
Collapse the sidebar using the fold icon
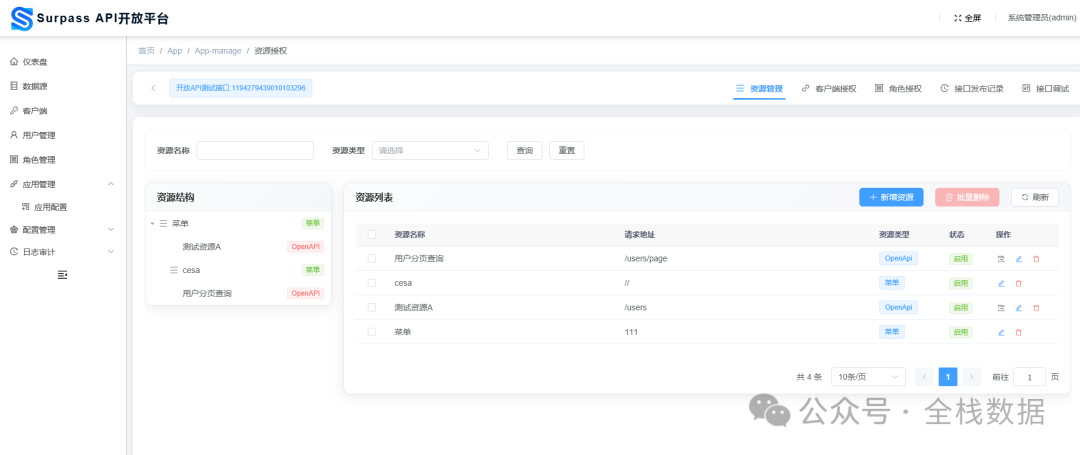[x=63, y=274]
